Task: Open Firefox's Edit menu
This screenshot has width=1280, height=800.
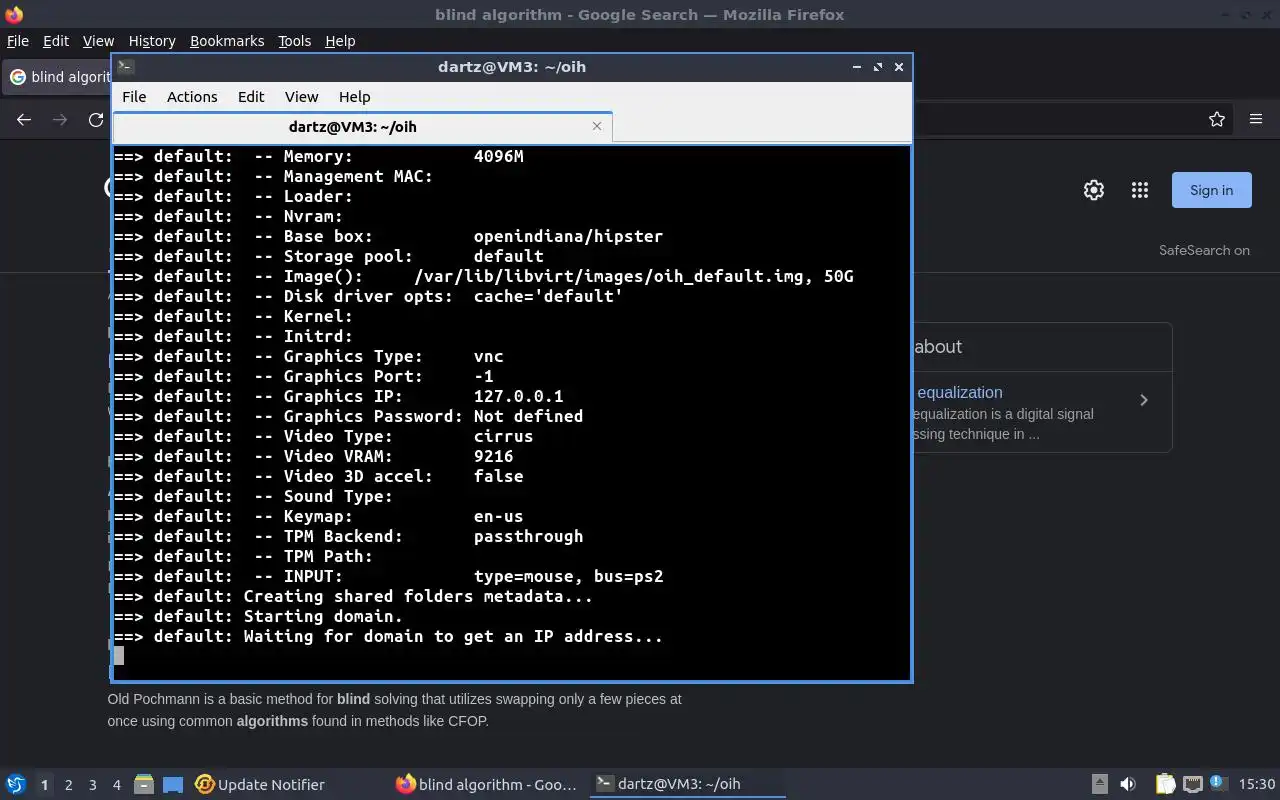Action: point(56,41)
